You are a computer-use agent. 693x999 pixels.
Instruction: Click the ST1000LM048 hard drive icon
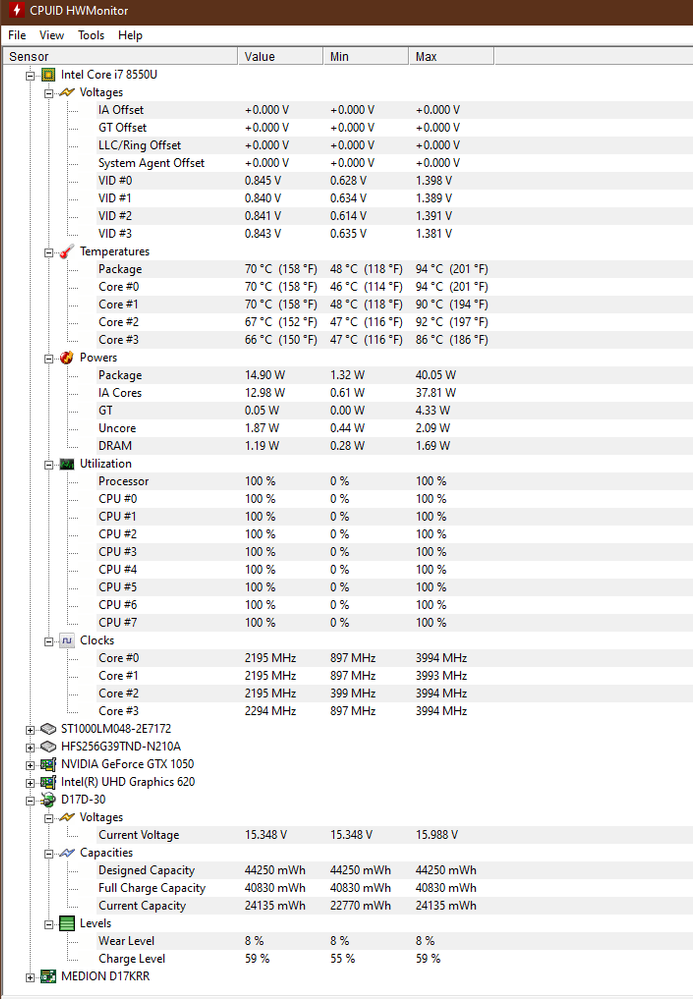pos(48,729)
